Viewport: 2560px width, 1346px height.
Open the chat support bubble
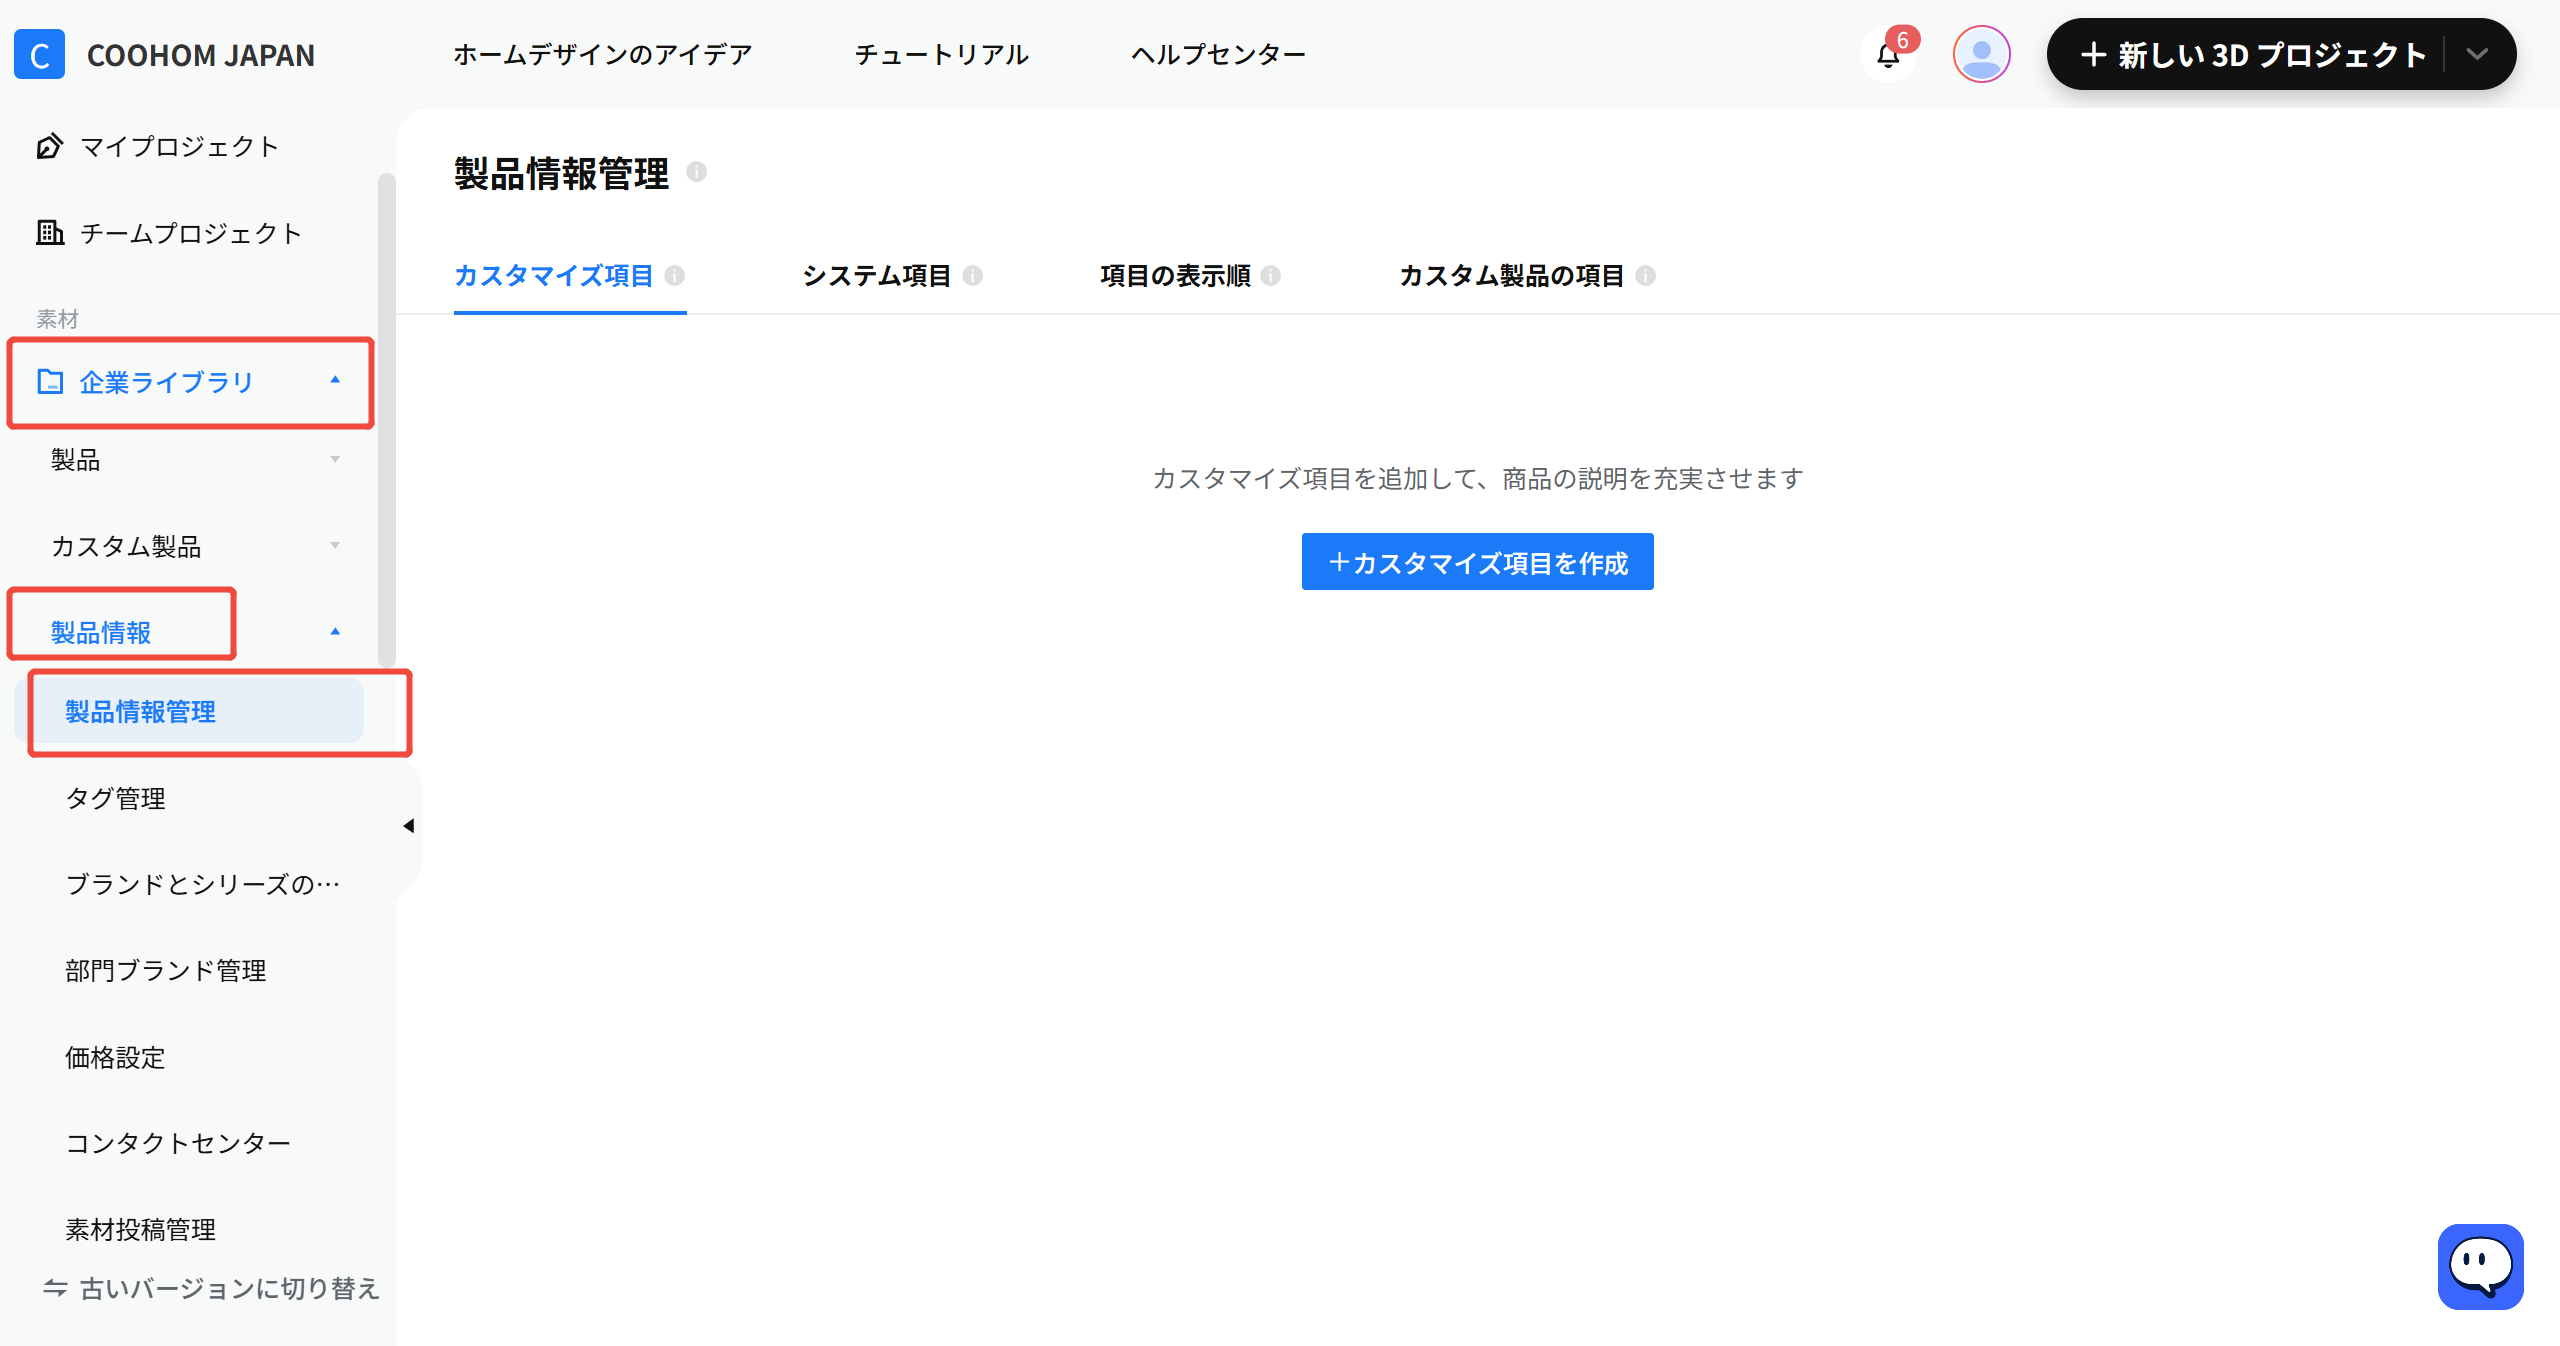pyautogui.click(x=2480, y=1266)
